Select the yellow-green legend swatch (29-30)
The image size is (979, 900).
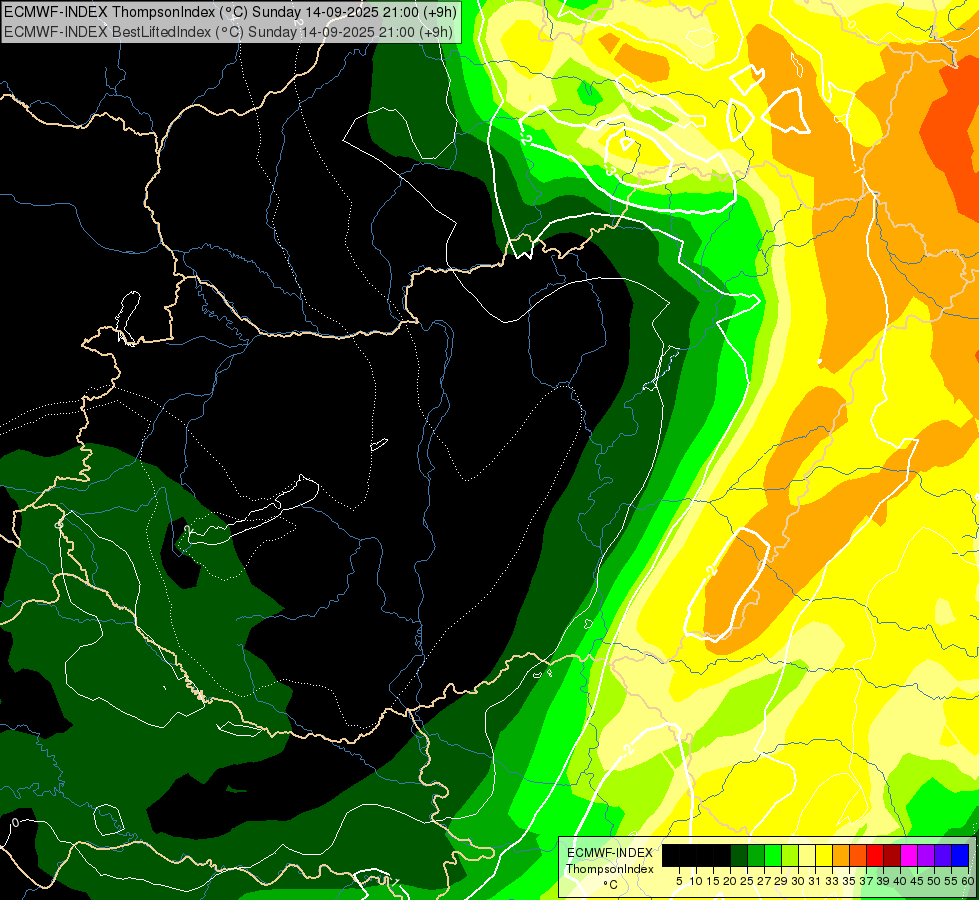790,855
